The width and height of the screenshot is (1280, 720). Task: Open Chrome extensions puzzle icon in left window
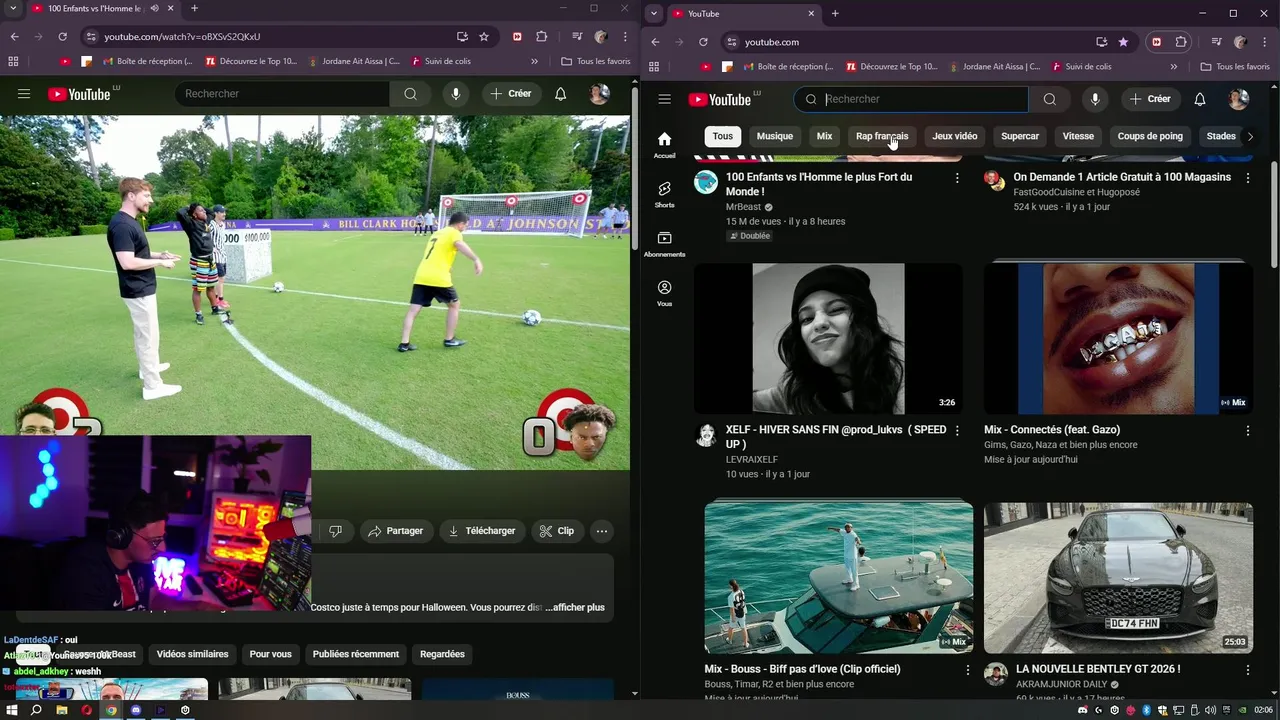point(542,36)
